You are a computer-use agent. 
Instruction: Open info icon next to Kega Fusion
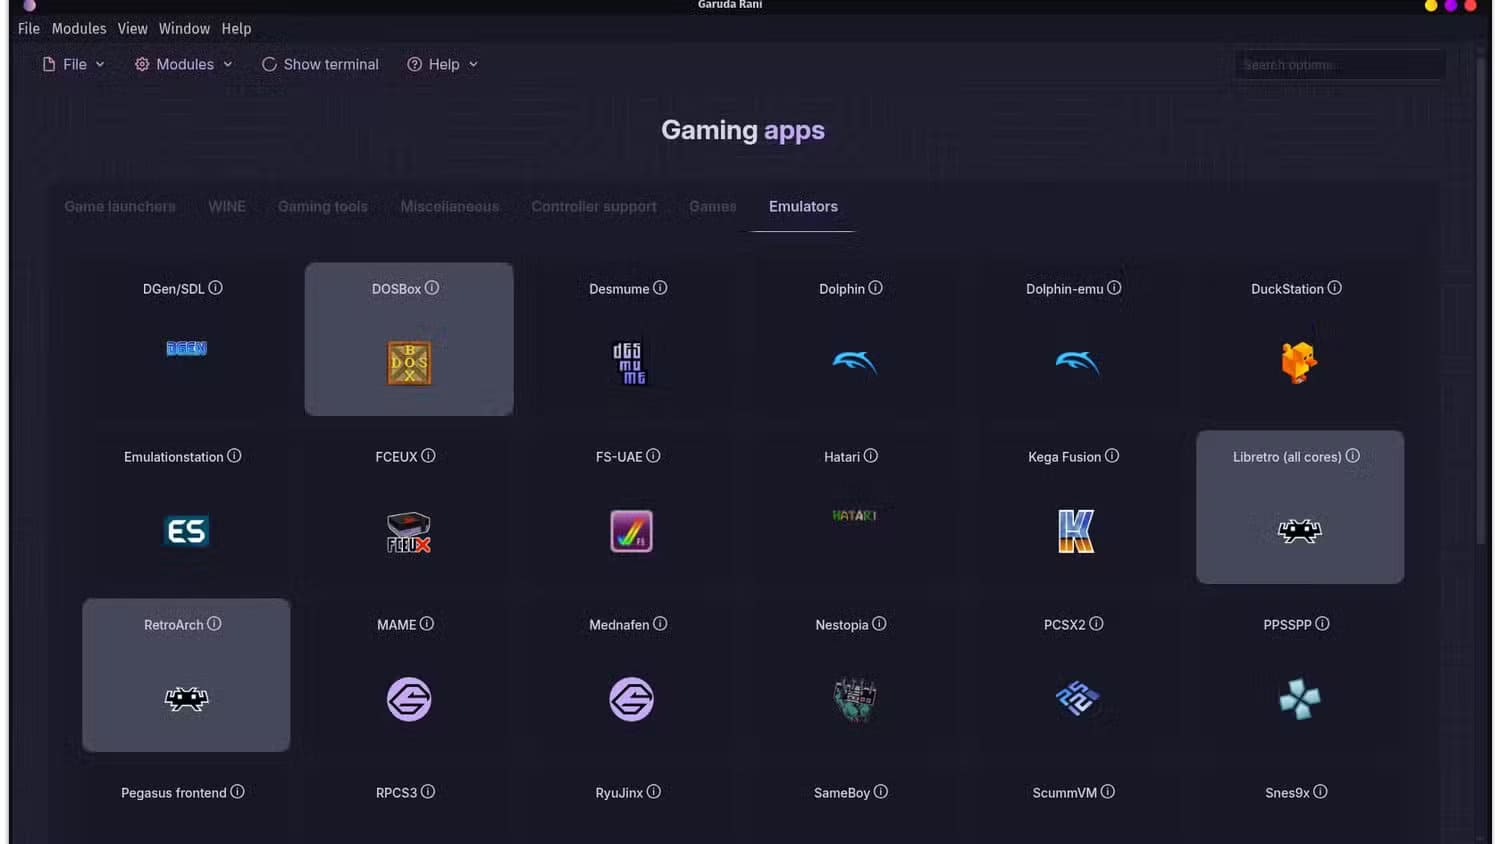pyautogui.click(x=1112, y=456)
